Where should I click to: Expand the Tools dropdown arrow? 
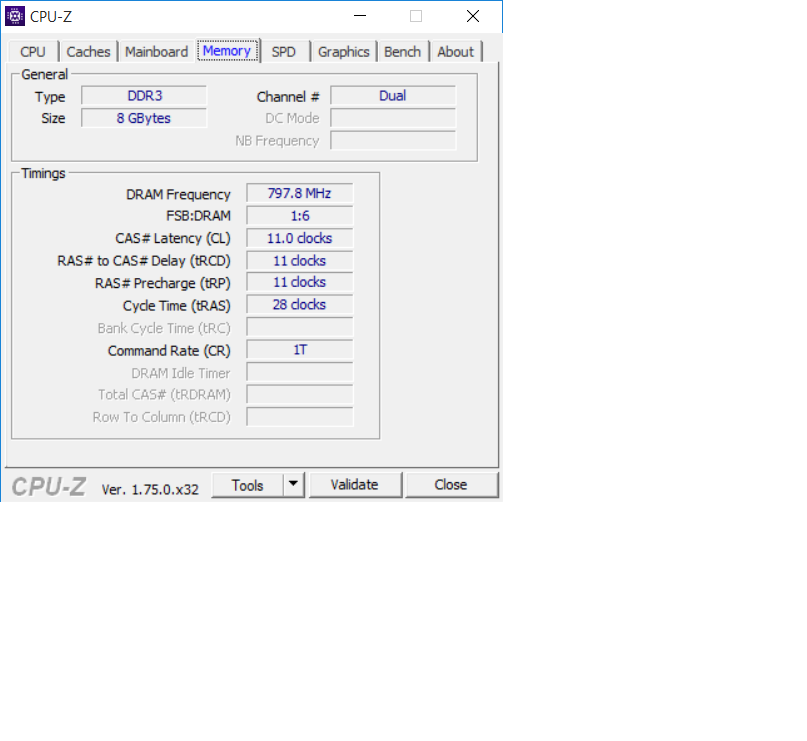coord(293,485)
